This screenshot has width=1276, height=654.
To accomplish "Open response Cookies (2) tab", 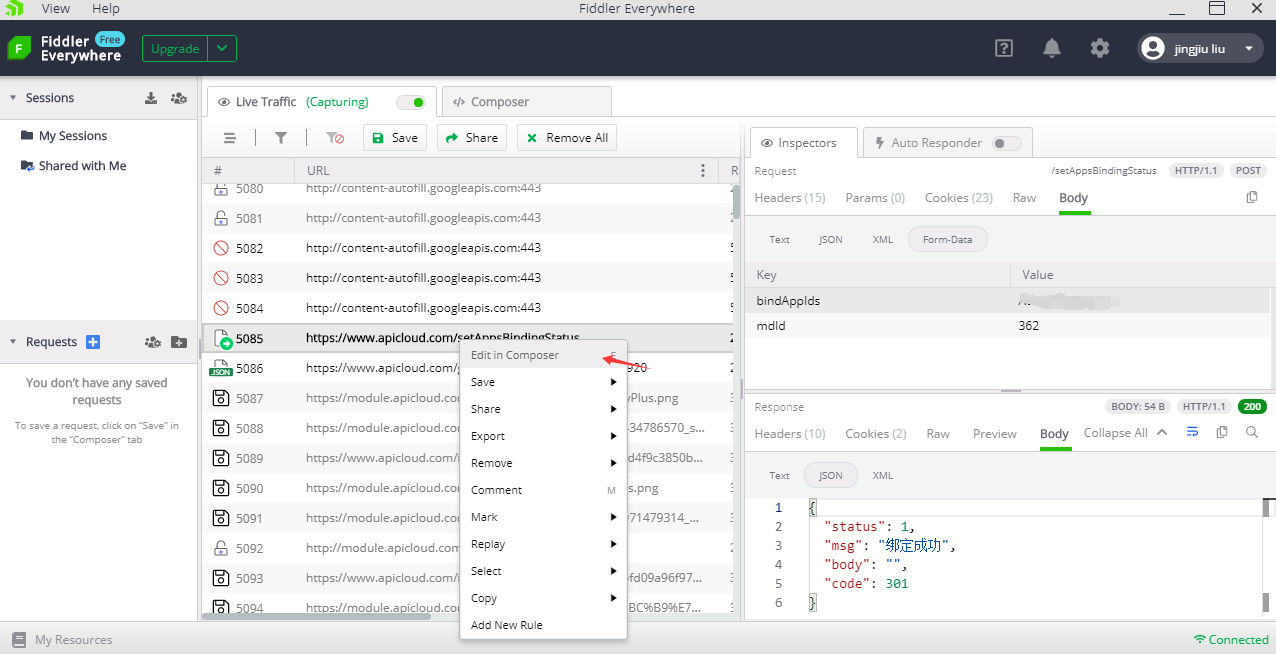I will click(876, 434).
